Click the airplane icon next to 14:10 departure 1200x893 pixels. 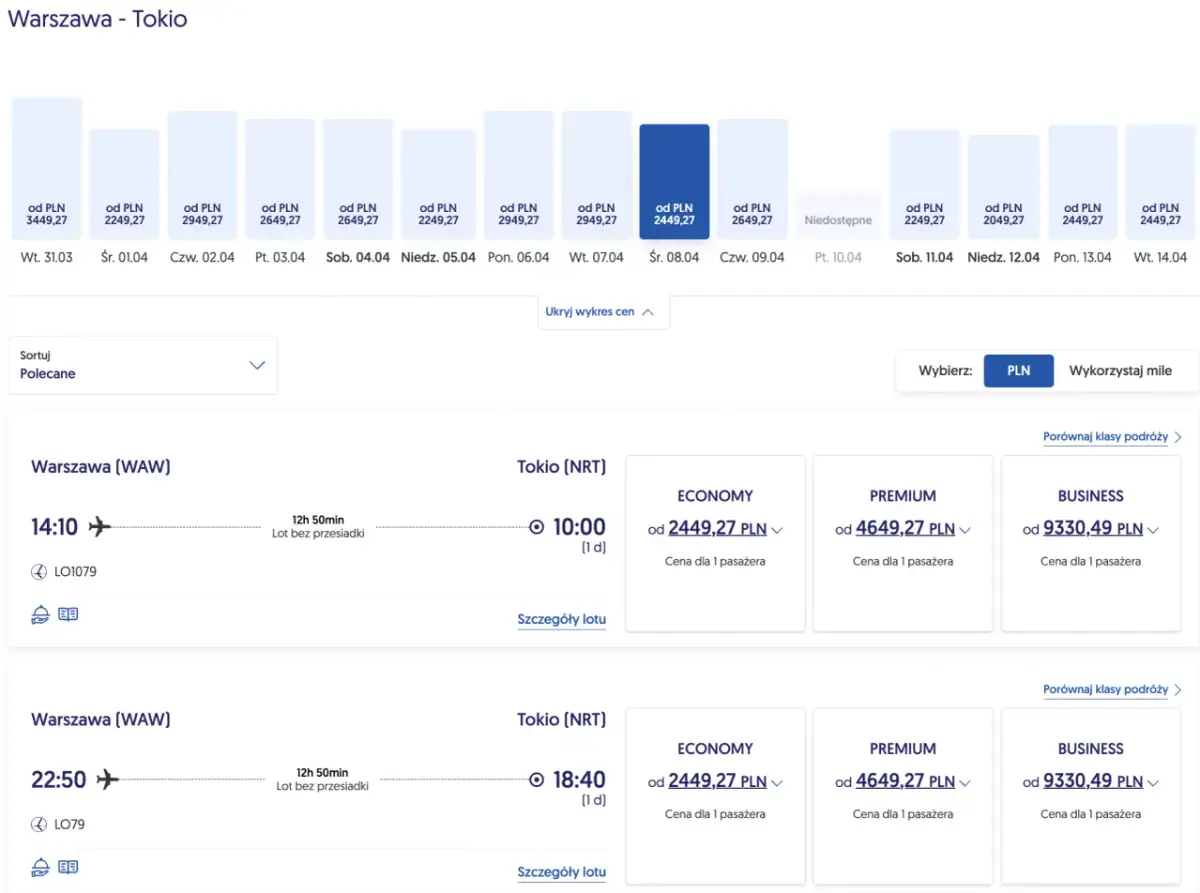pos(100,526)
